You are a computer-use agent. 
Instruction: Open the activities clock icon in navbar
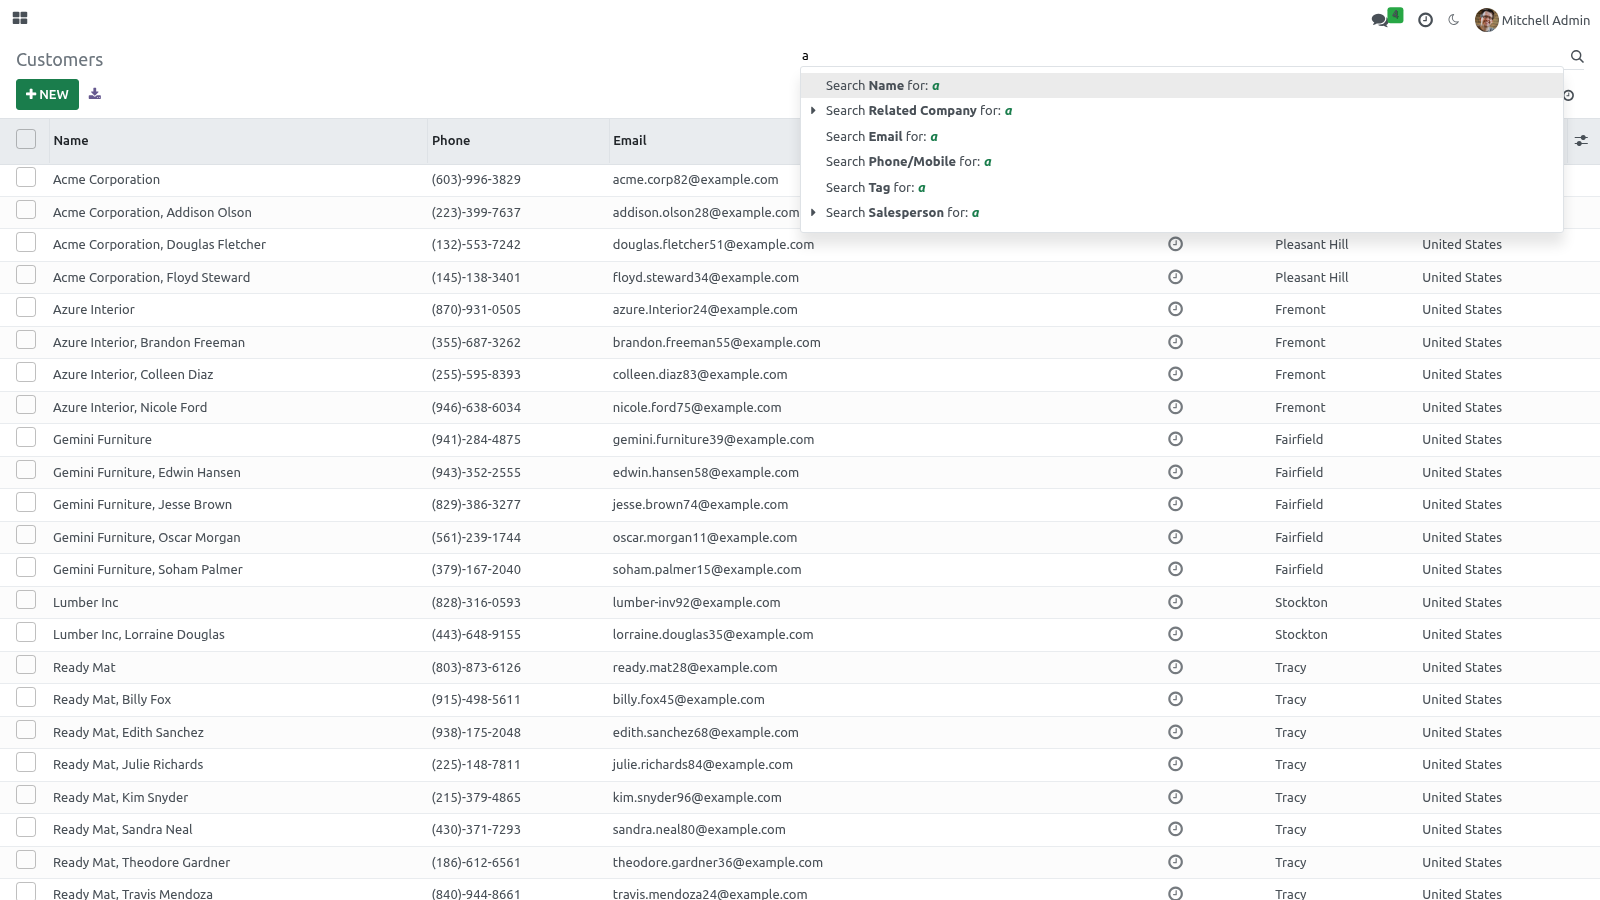[1425, 20]
